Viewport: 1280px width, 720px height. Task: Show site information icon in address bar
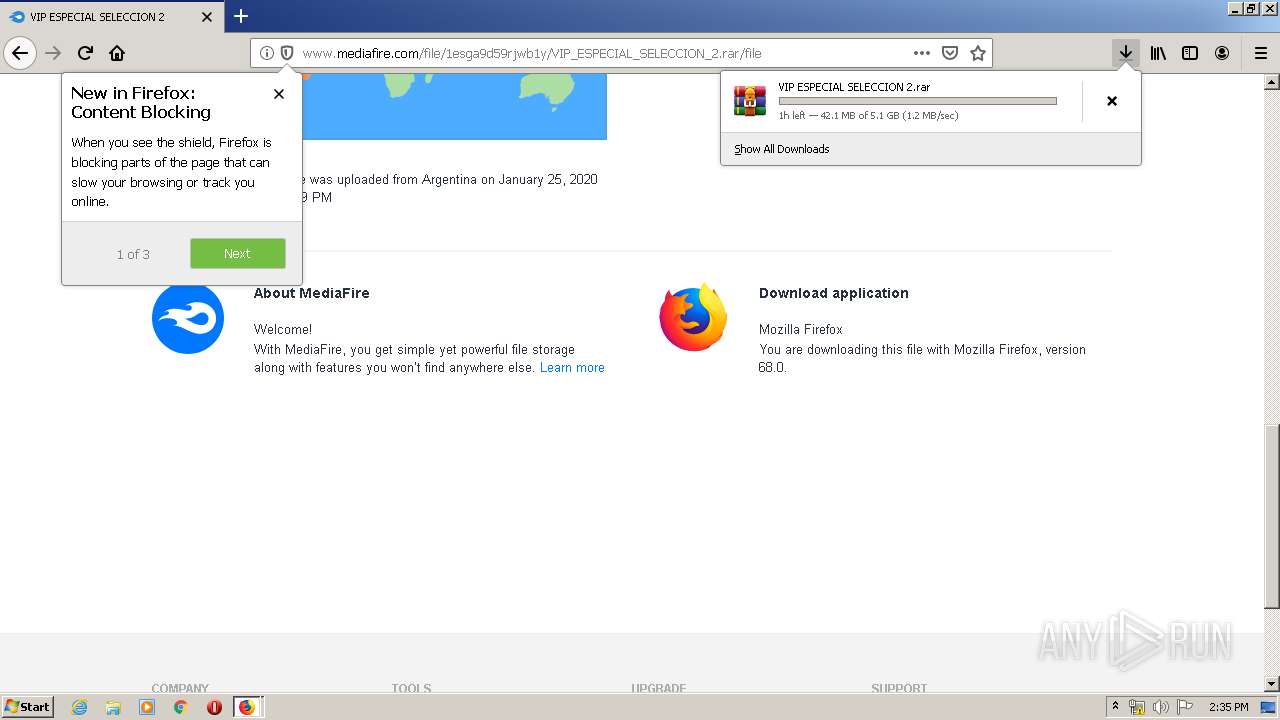(267, 53)
